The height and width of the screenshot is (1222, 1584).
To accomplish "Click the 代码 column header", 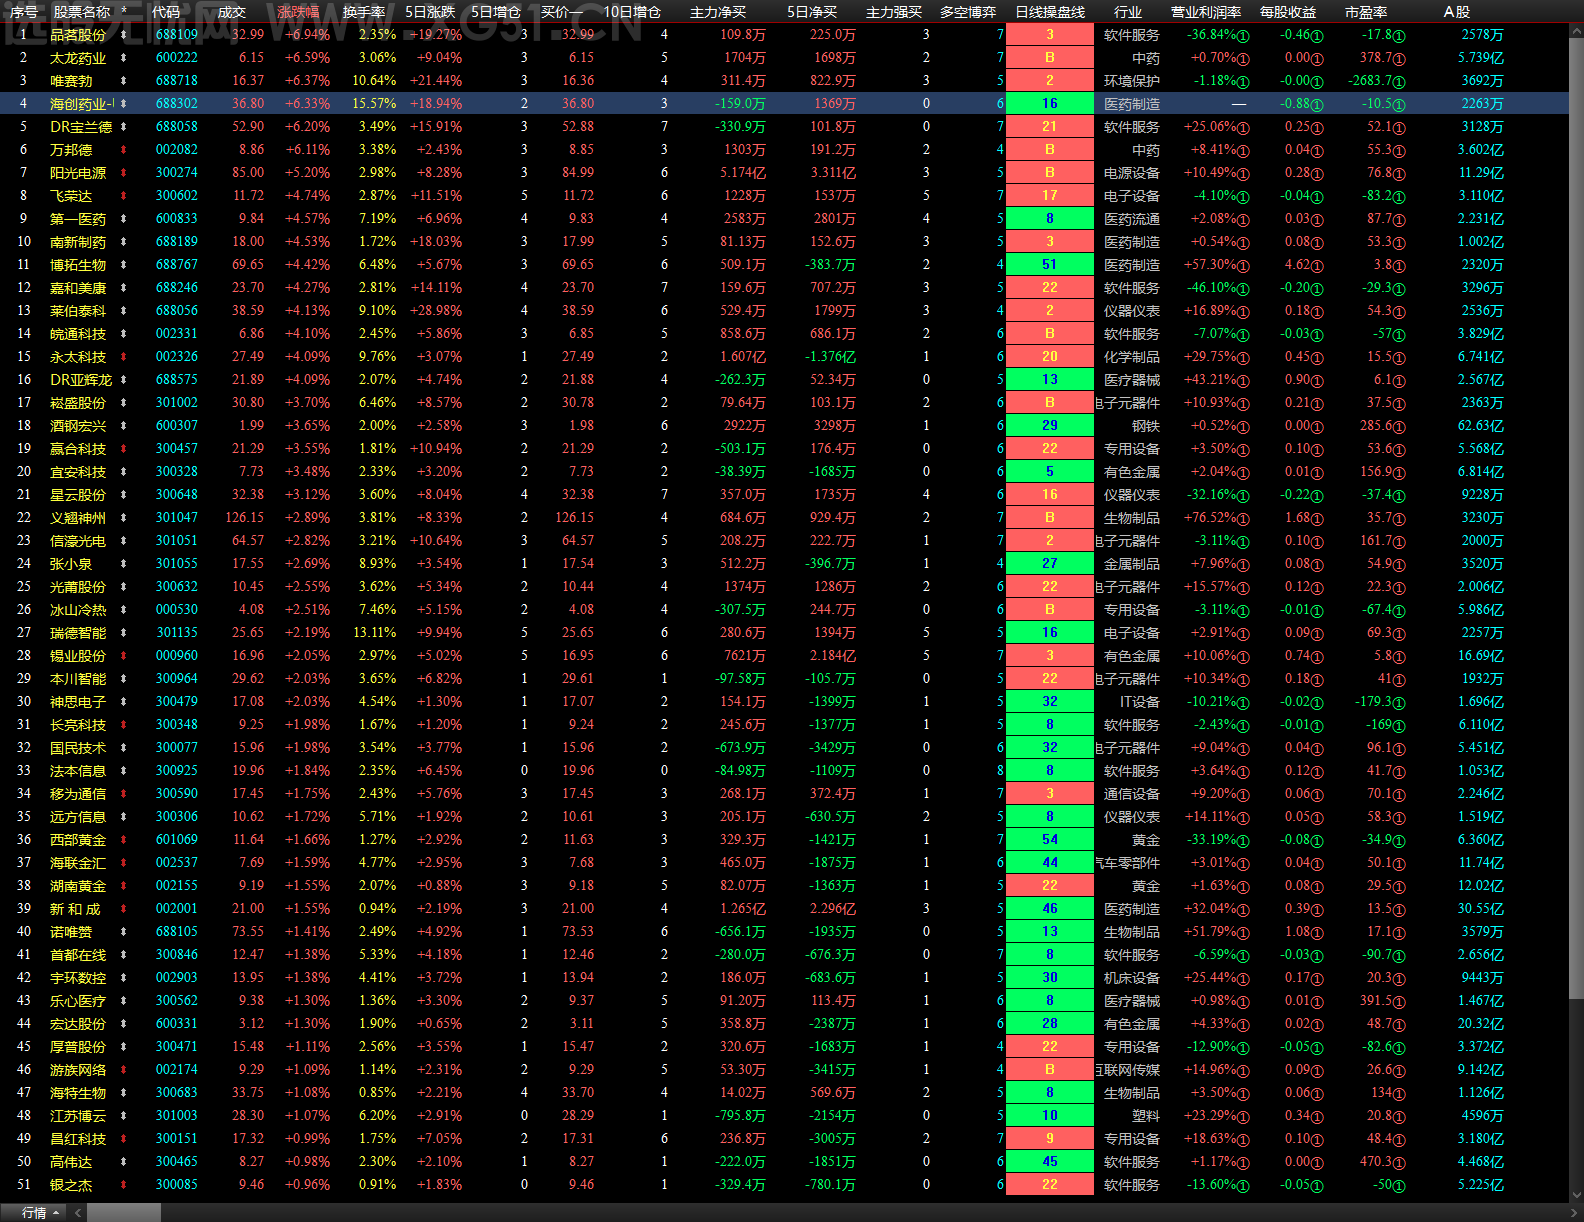I will (166, 12).
